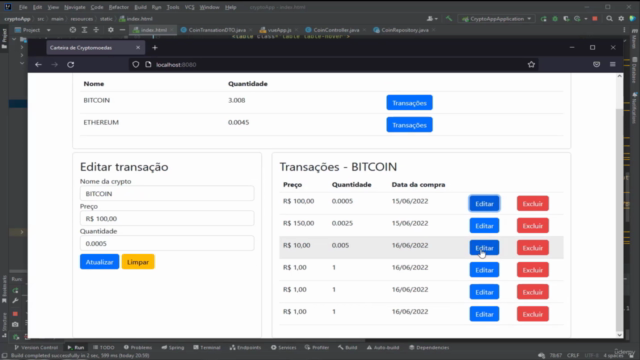Click the Nome da crypto input field

(x=167, y=193)
